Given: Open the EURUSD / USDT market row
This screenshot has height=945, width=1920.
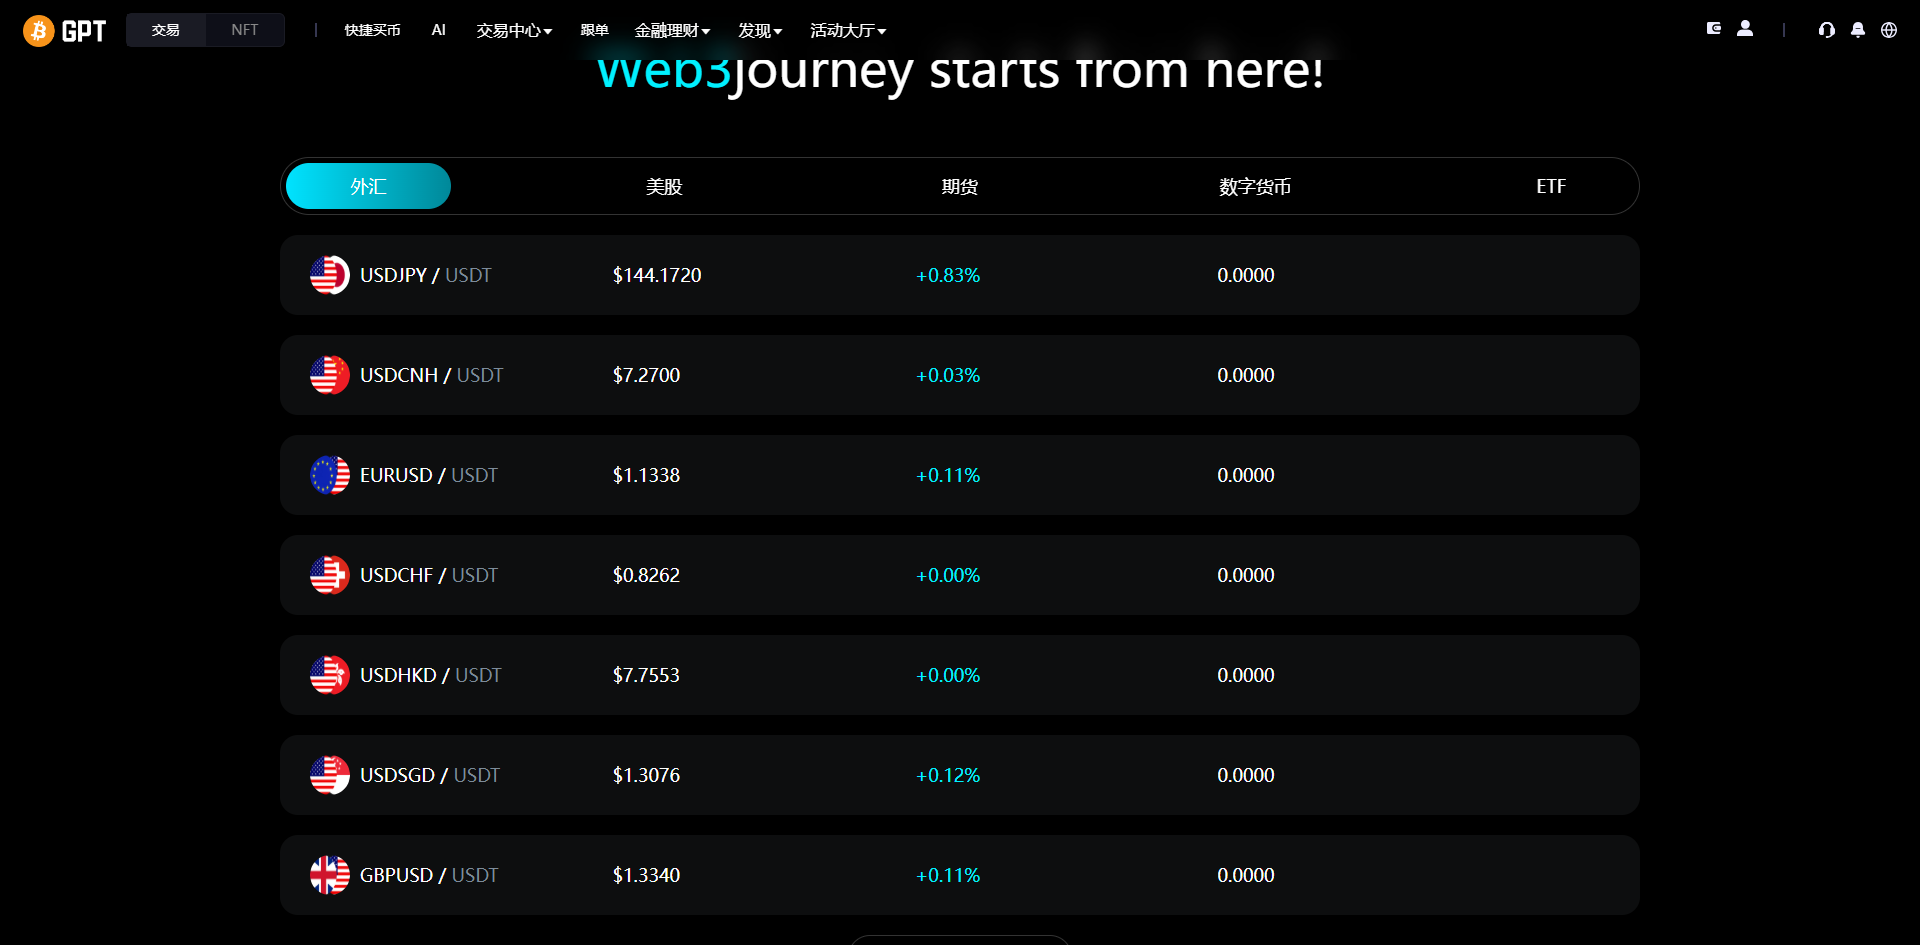Looking at the screenshot, I should 960,475.
